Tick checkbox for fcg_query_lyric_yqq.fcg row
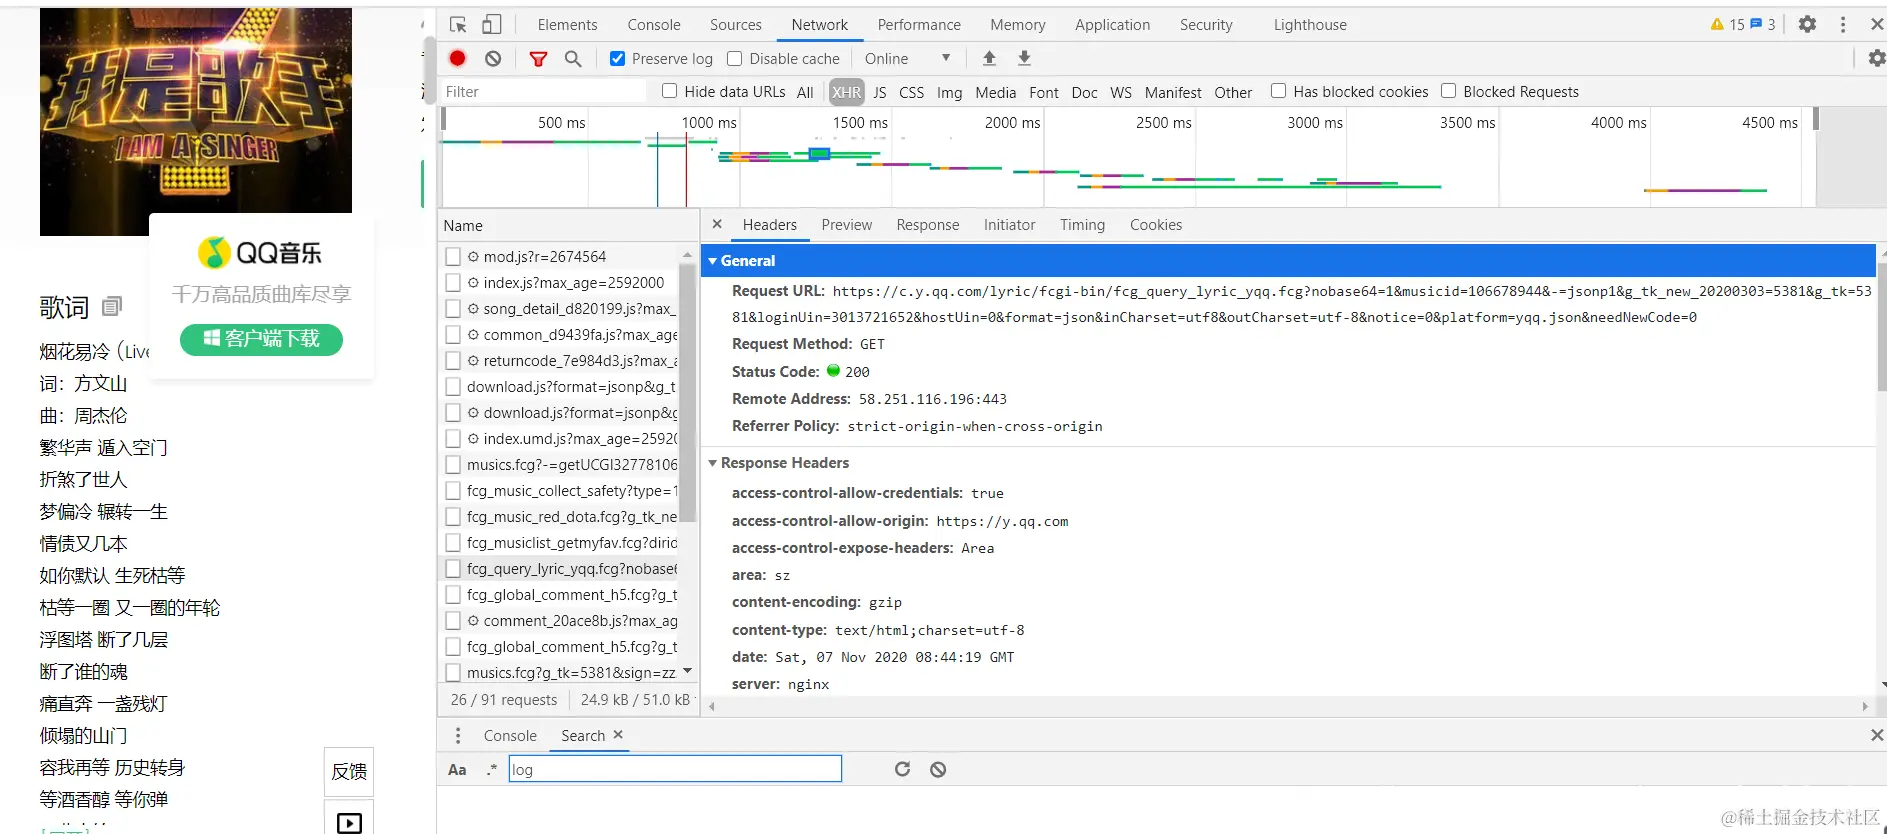The width and height of the screenshot is (1887, 834). tap(454, 569)
